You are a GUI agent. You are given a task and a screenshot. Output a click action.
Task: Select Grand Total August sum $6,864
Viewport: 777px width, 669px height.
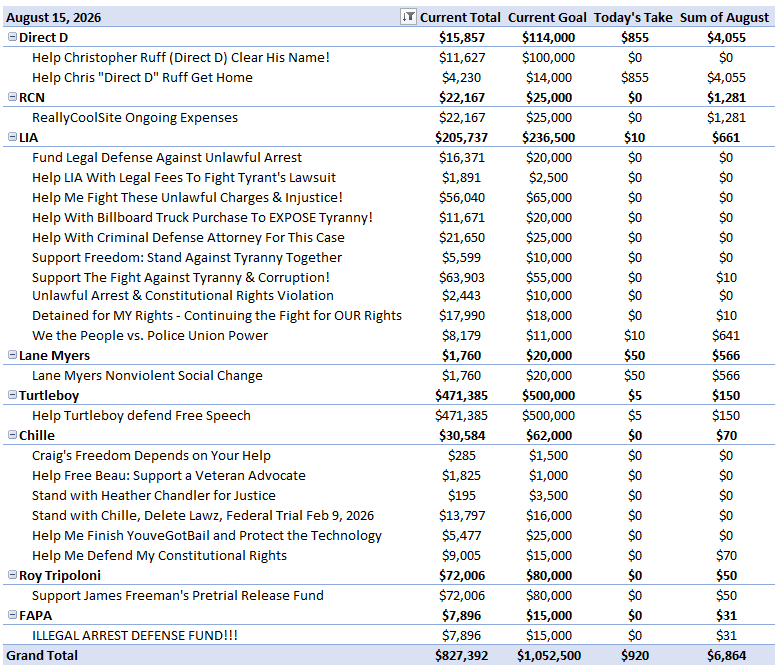pos(726,656)
